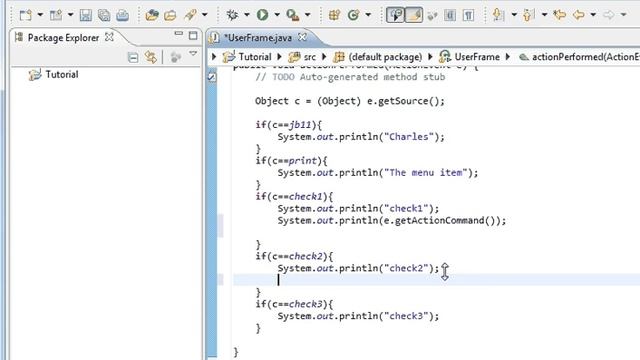Run the program with green play button
This screenshot has height=360, width=640.
click(x=262, y=16)
